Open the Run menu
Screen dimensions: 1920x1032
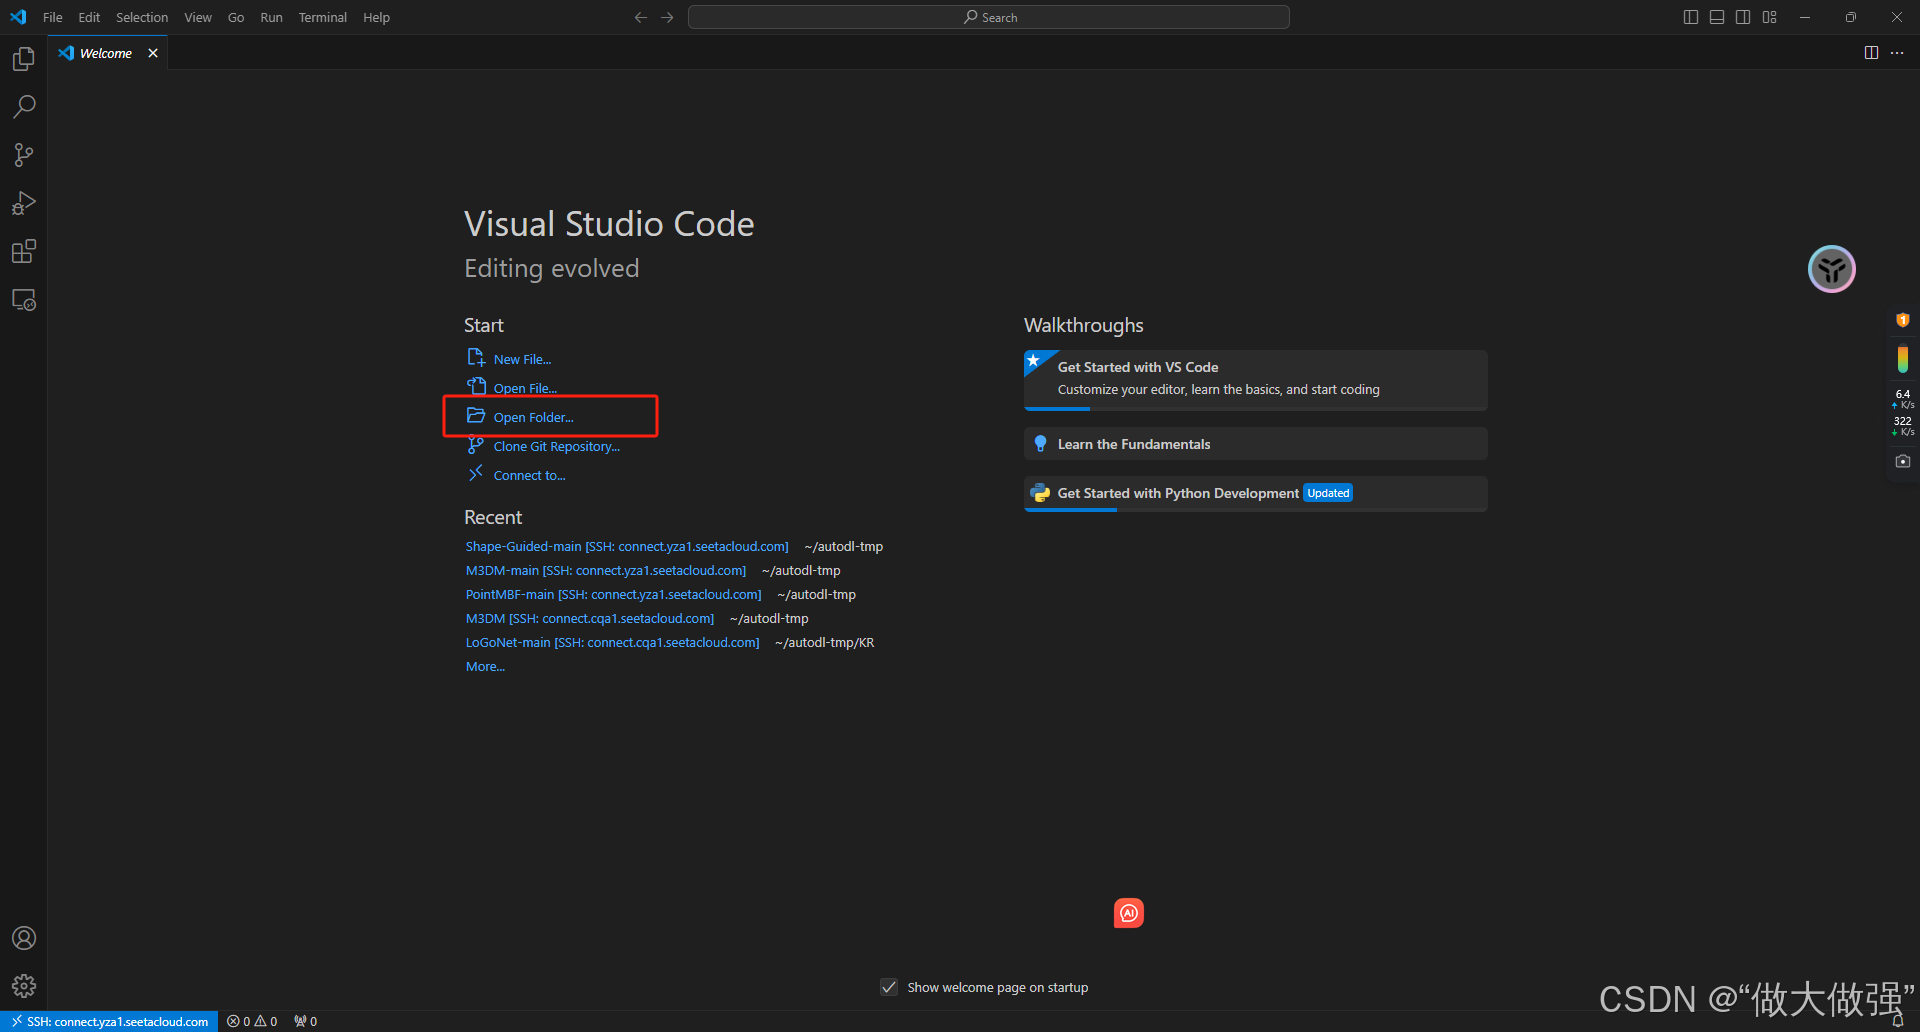point(271,17)
